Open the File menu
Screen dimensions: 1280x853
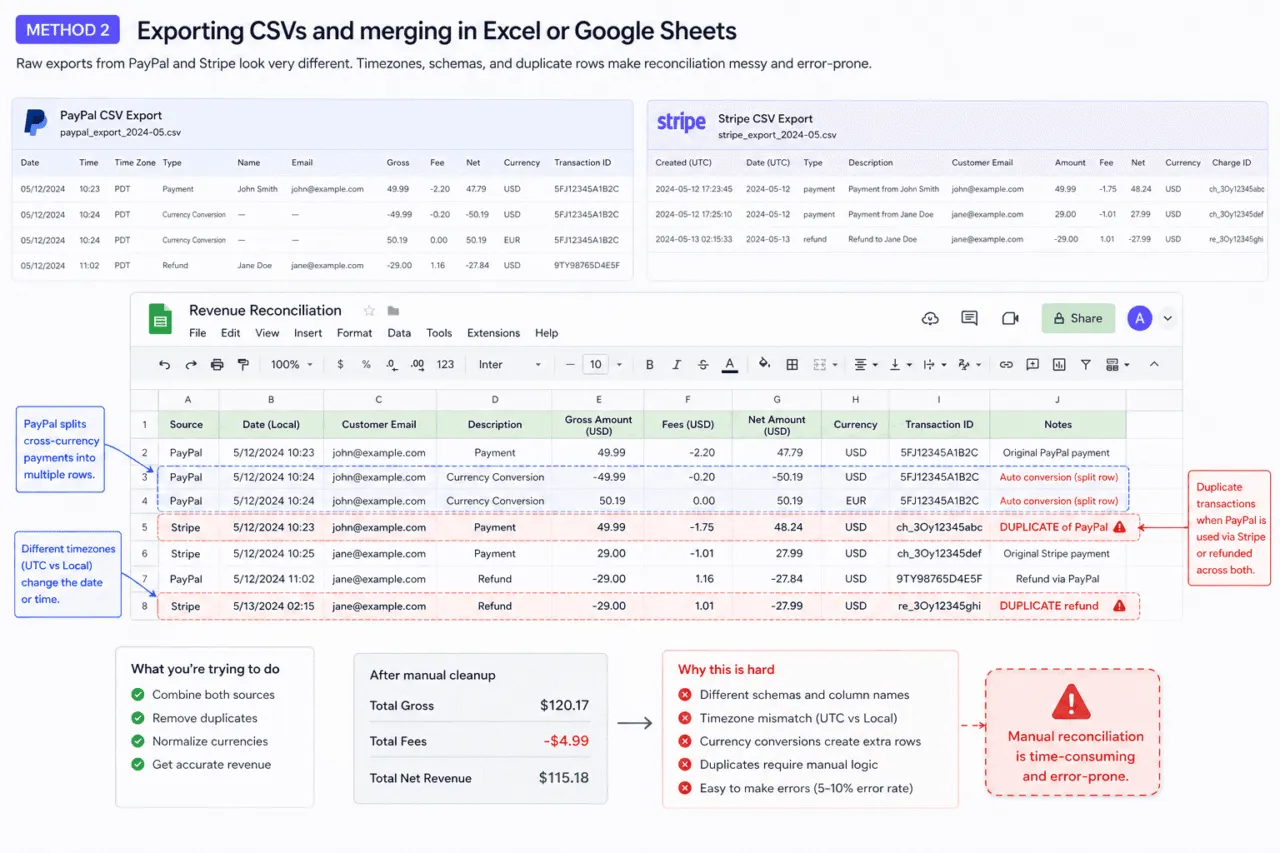tap(198, 333)
